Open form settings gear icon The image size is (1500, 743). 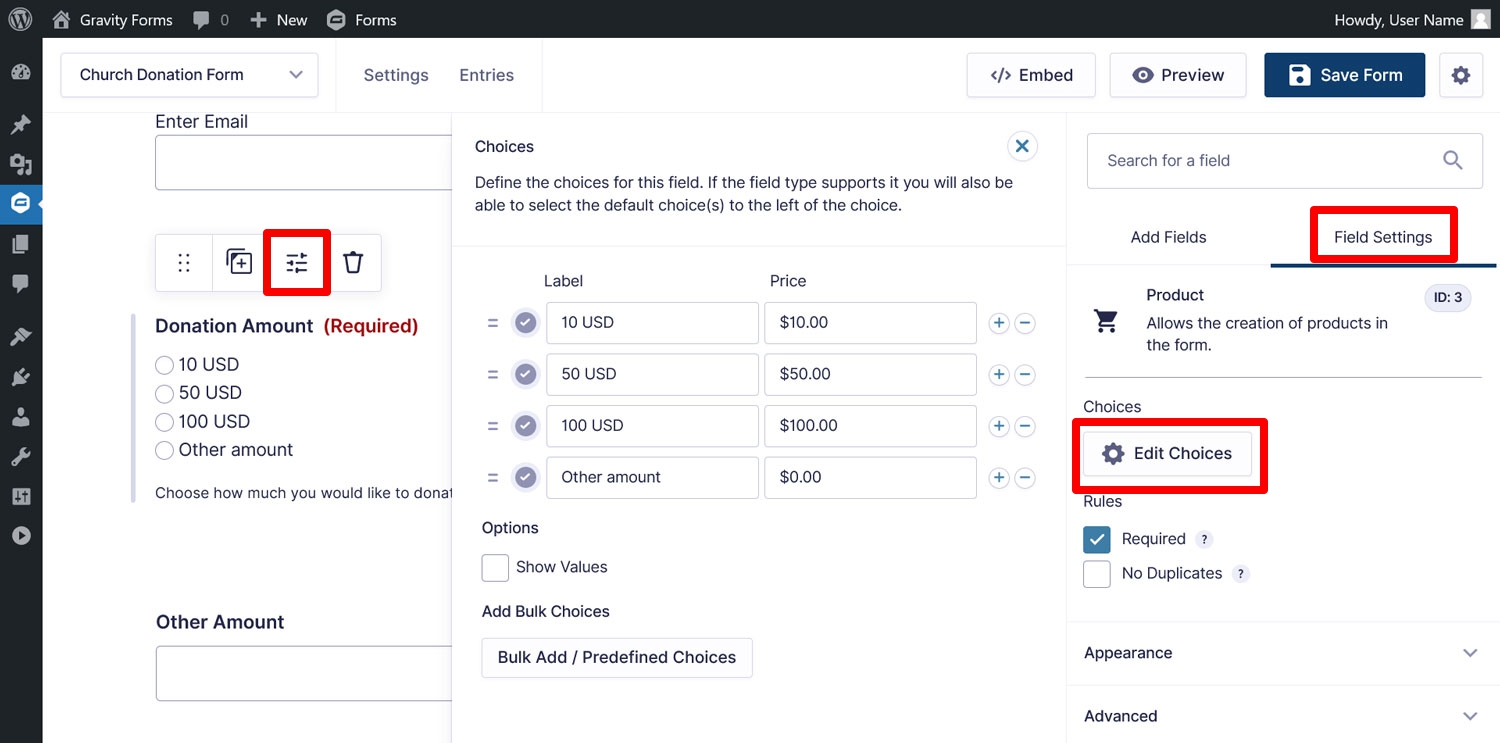1461,75
